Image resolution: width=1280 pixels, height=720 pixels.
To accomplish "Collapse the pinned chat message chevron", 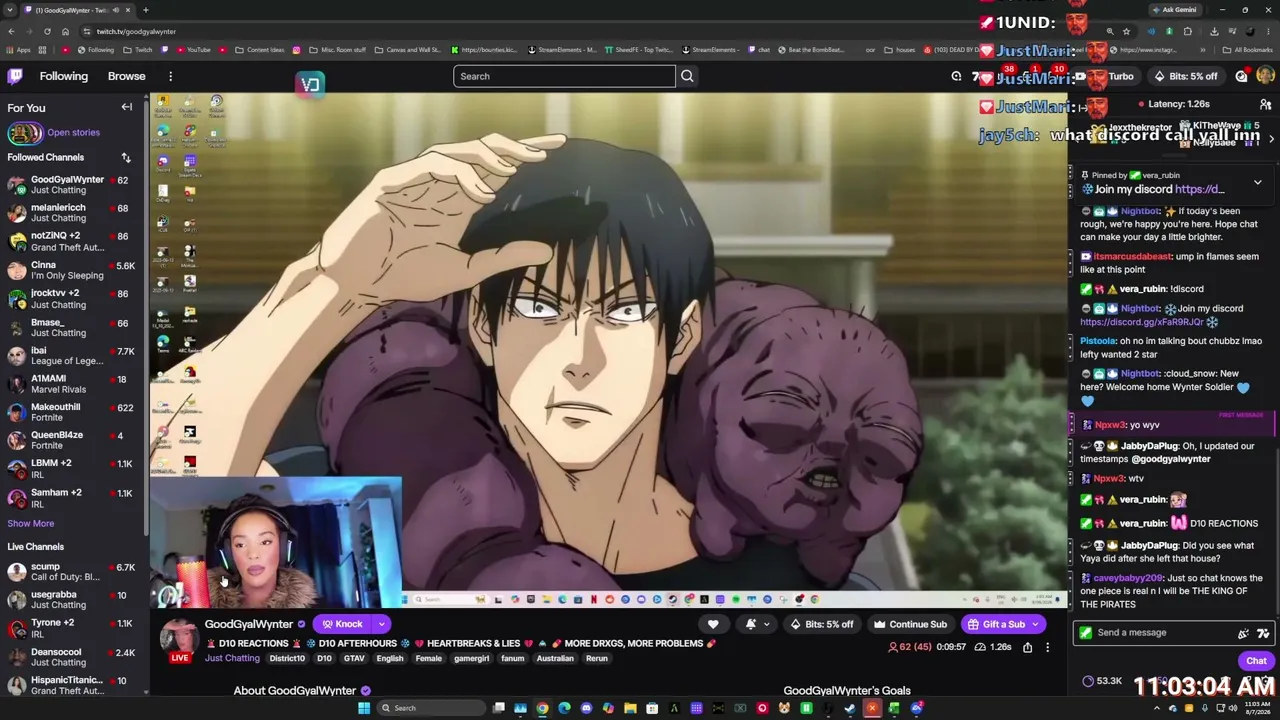I will [x=1257, y=183].
